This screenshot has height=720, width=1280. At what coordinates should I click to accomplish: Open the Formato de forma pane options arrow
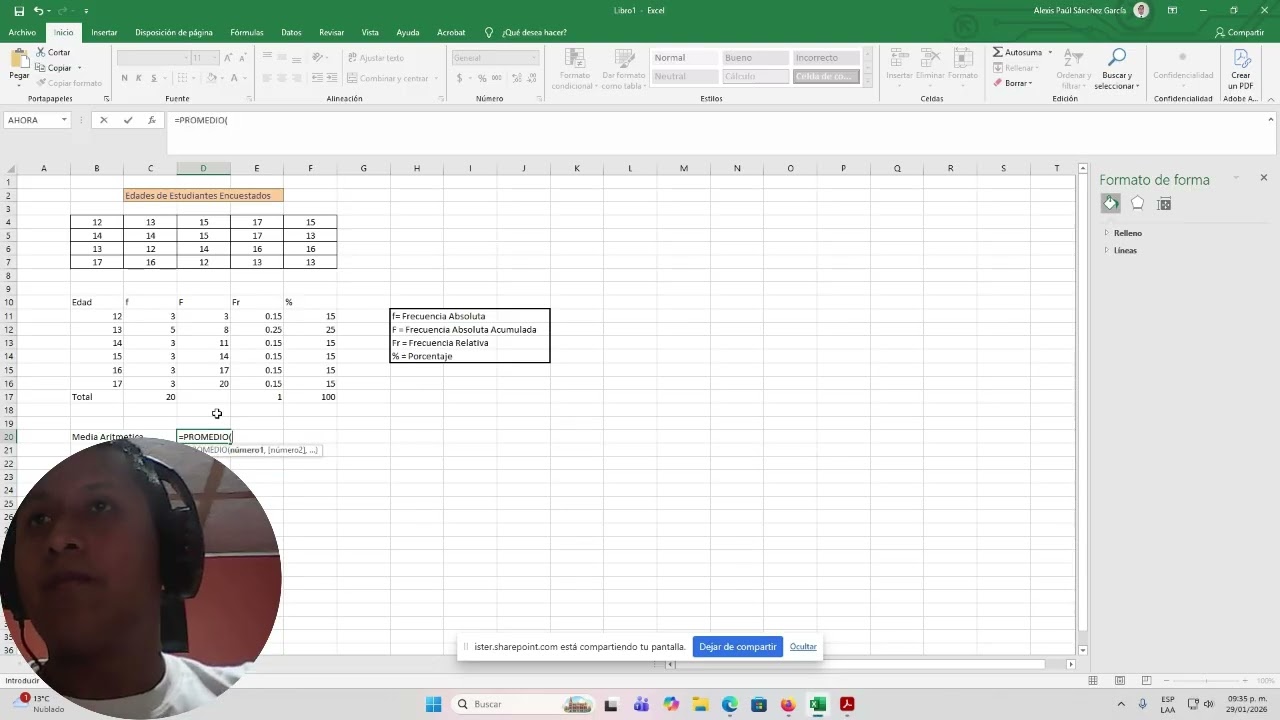1236,178
